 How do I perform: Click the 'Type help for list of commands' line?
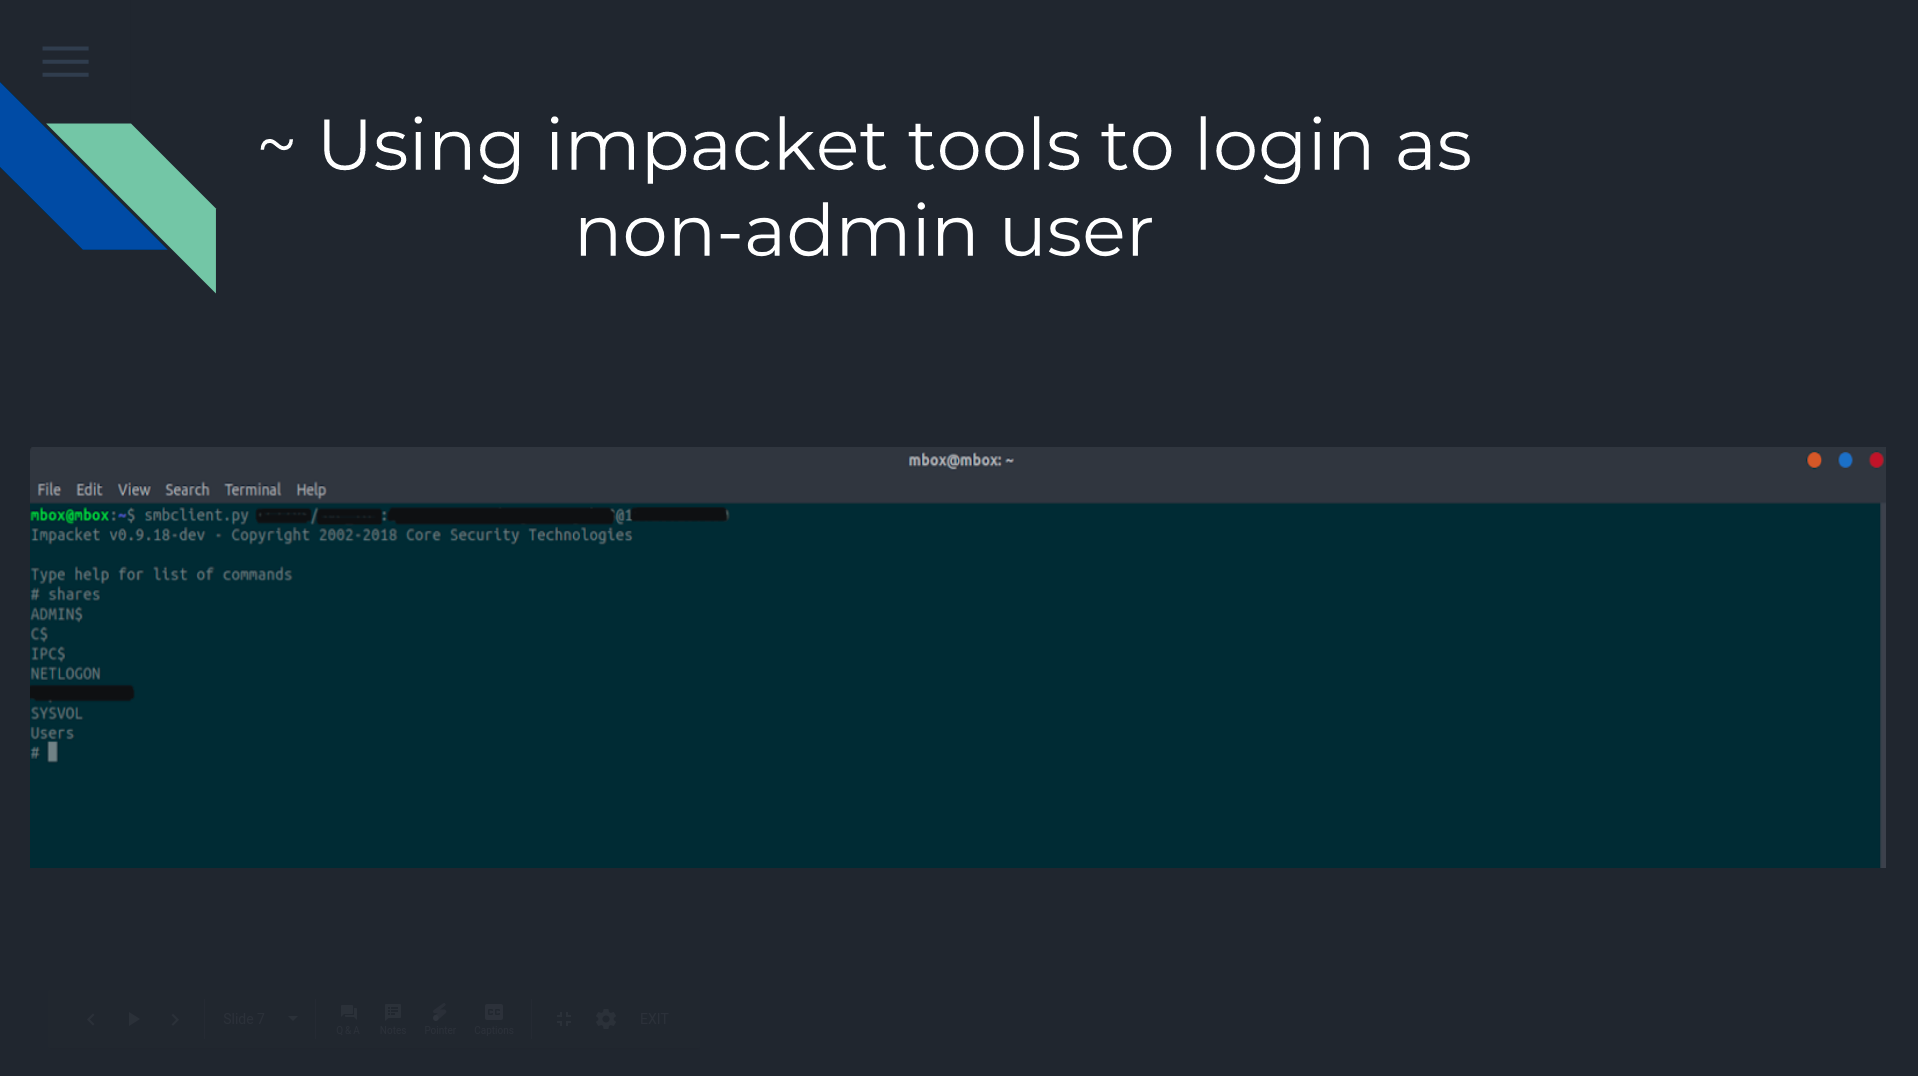point(161,574)
